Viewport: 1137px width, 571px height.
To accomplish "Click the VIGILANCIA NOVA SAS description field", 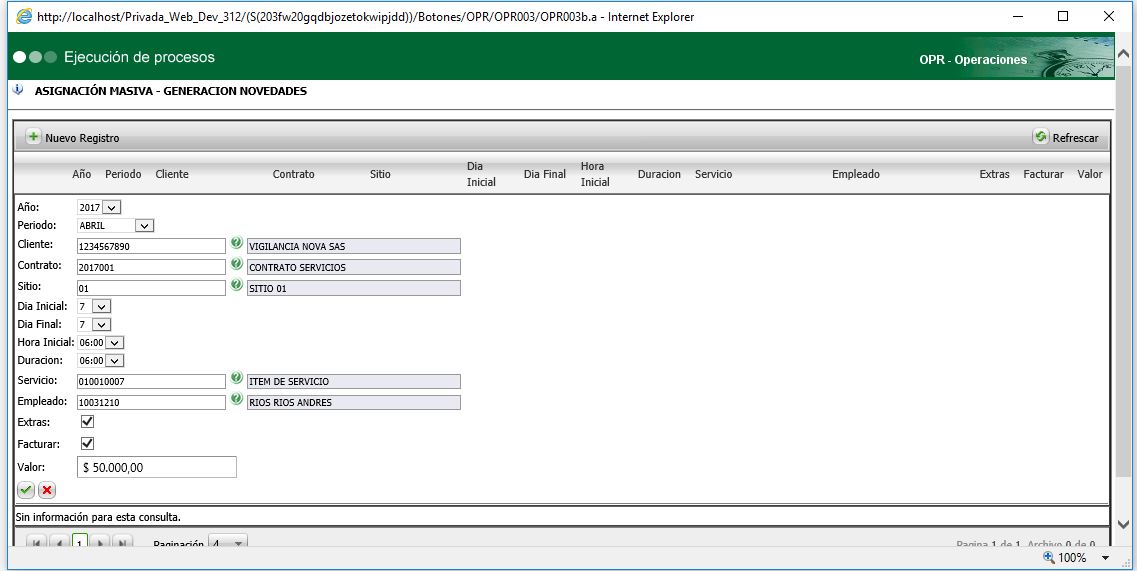I will tap(354, 247).
